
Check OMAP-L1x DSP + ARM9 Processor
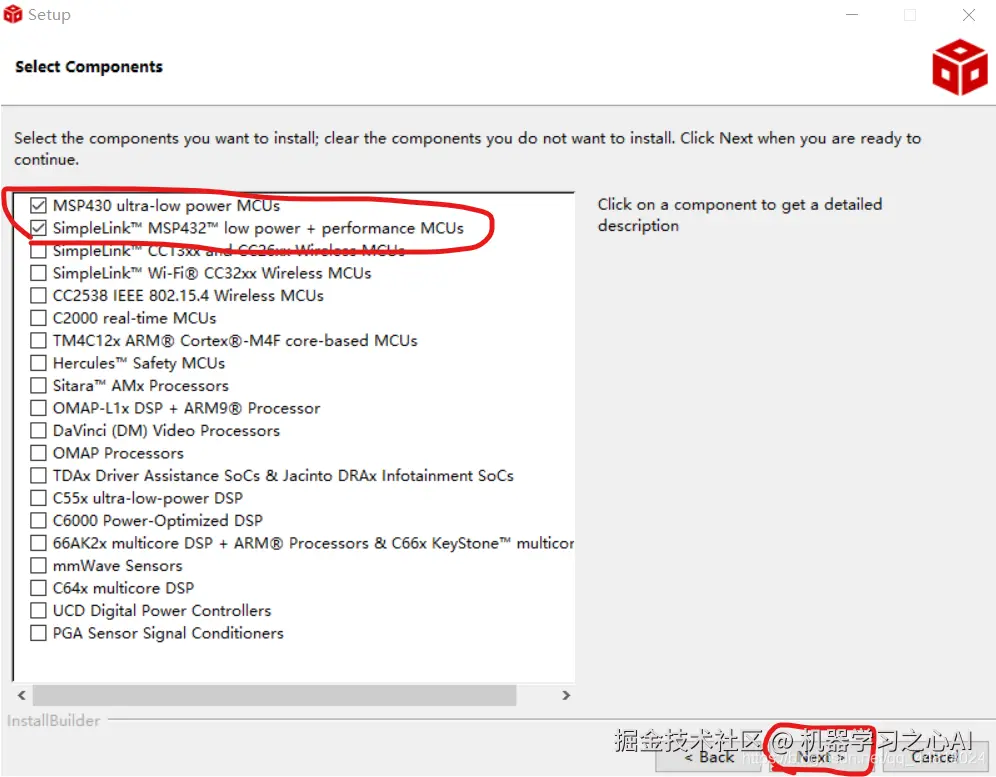[x=38, y=408]
